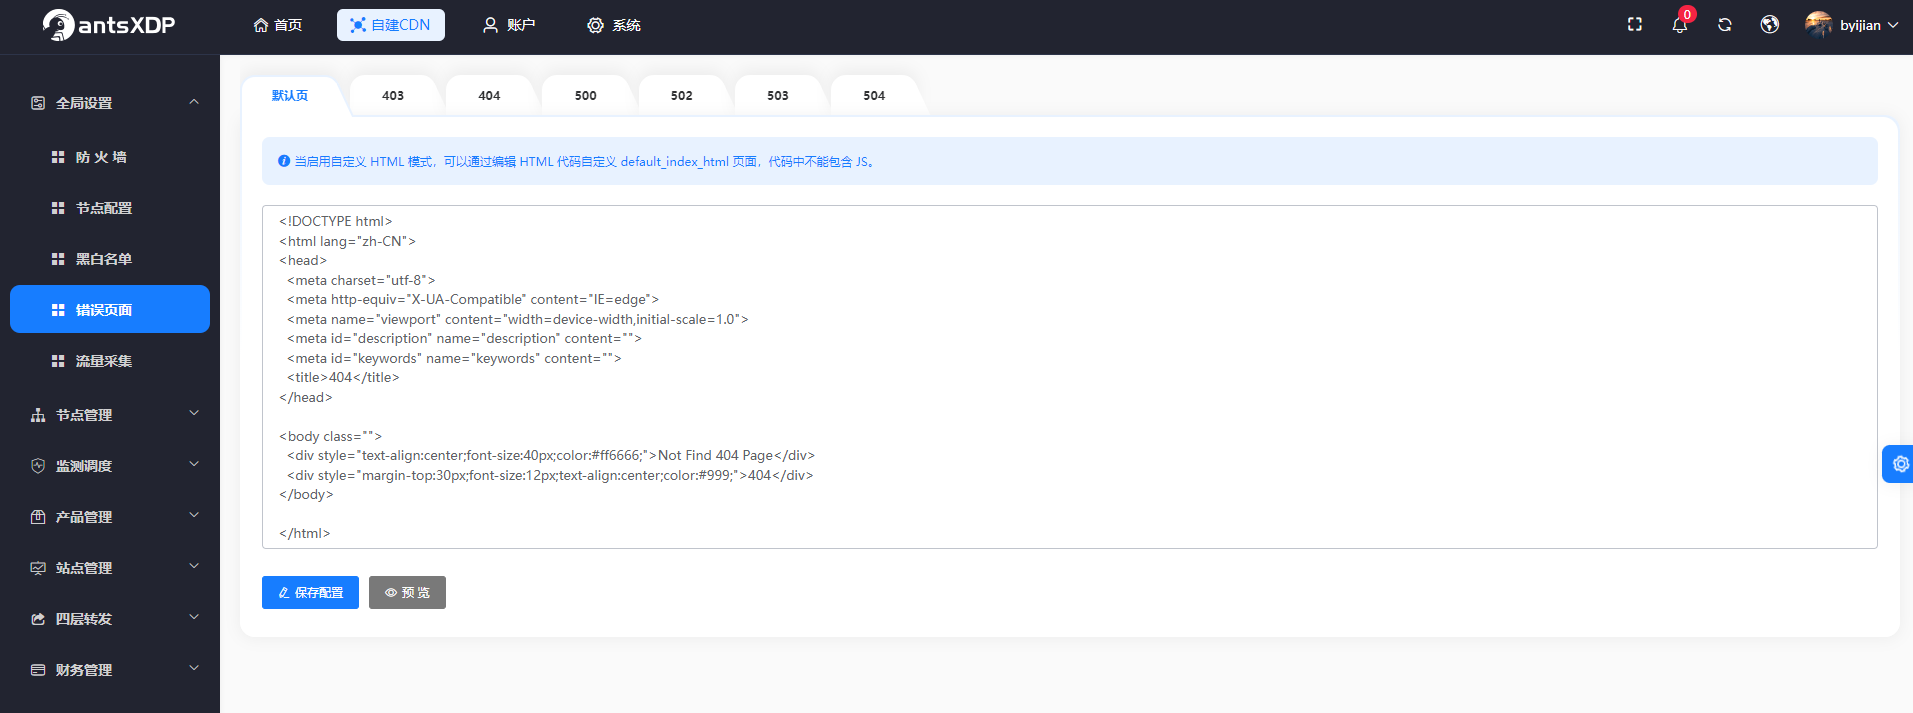Open the language globe icon
Screen dimensions: 1913x713
1770,25
